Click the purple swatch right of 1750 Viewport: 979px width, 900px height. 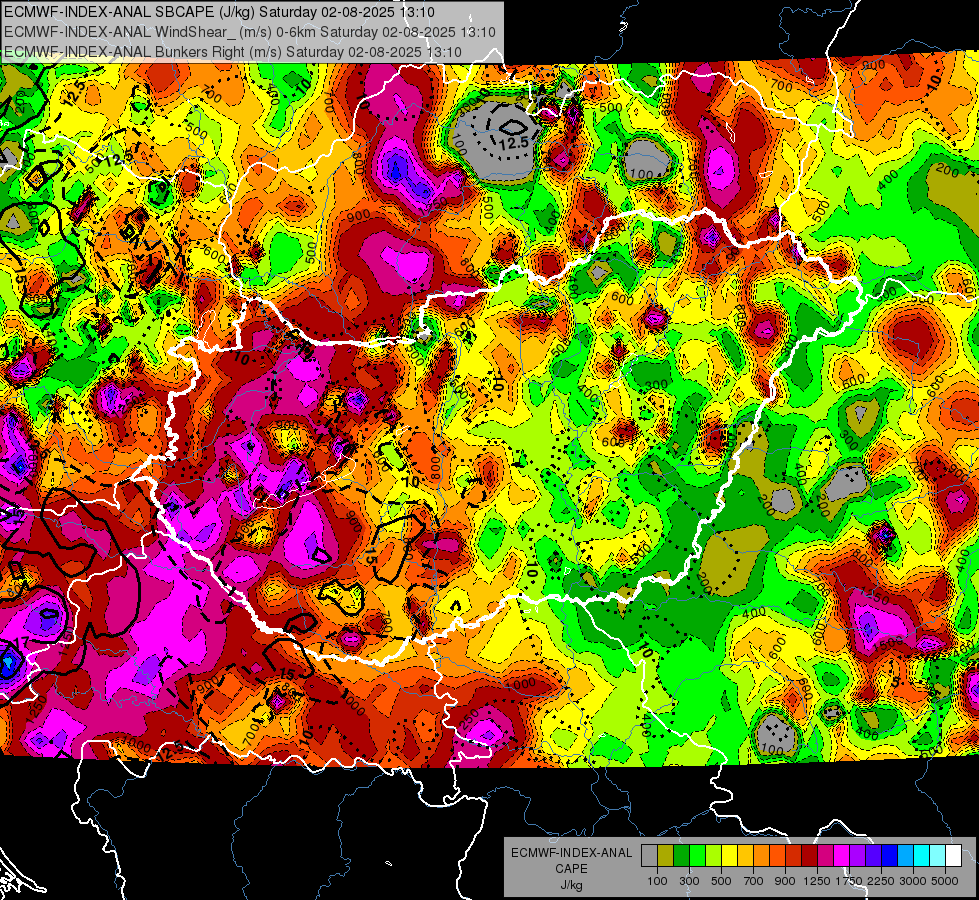tap(857, 856)
